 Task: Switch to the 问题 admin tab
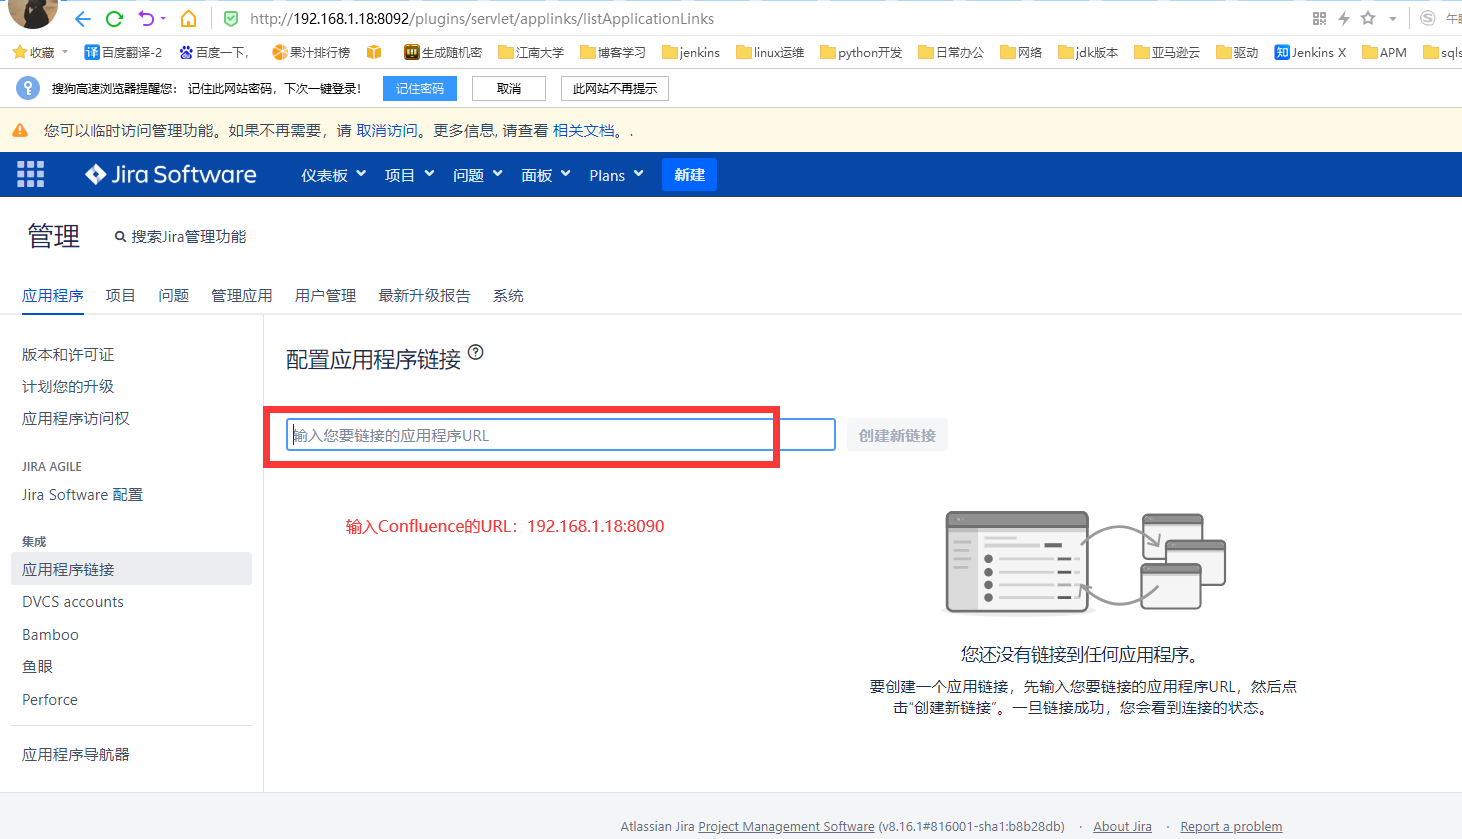pyautogui.click(x=173, y=295)
